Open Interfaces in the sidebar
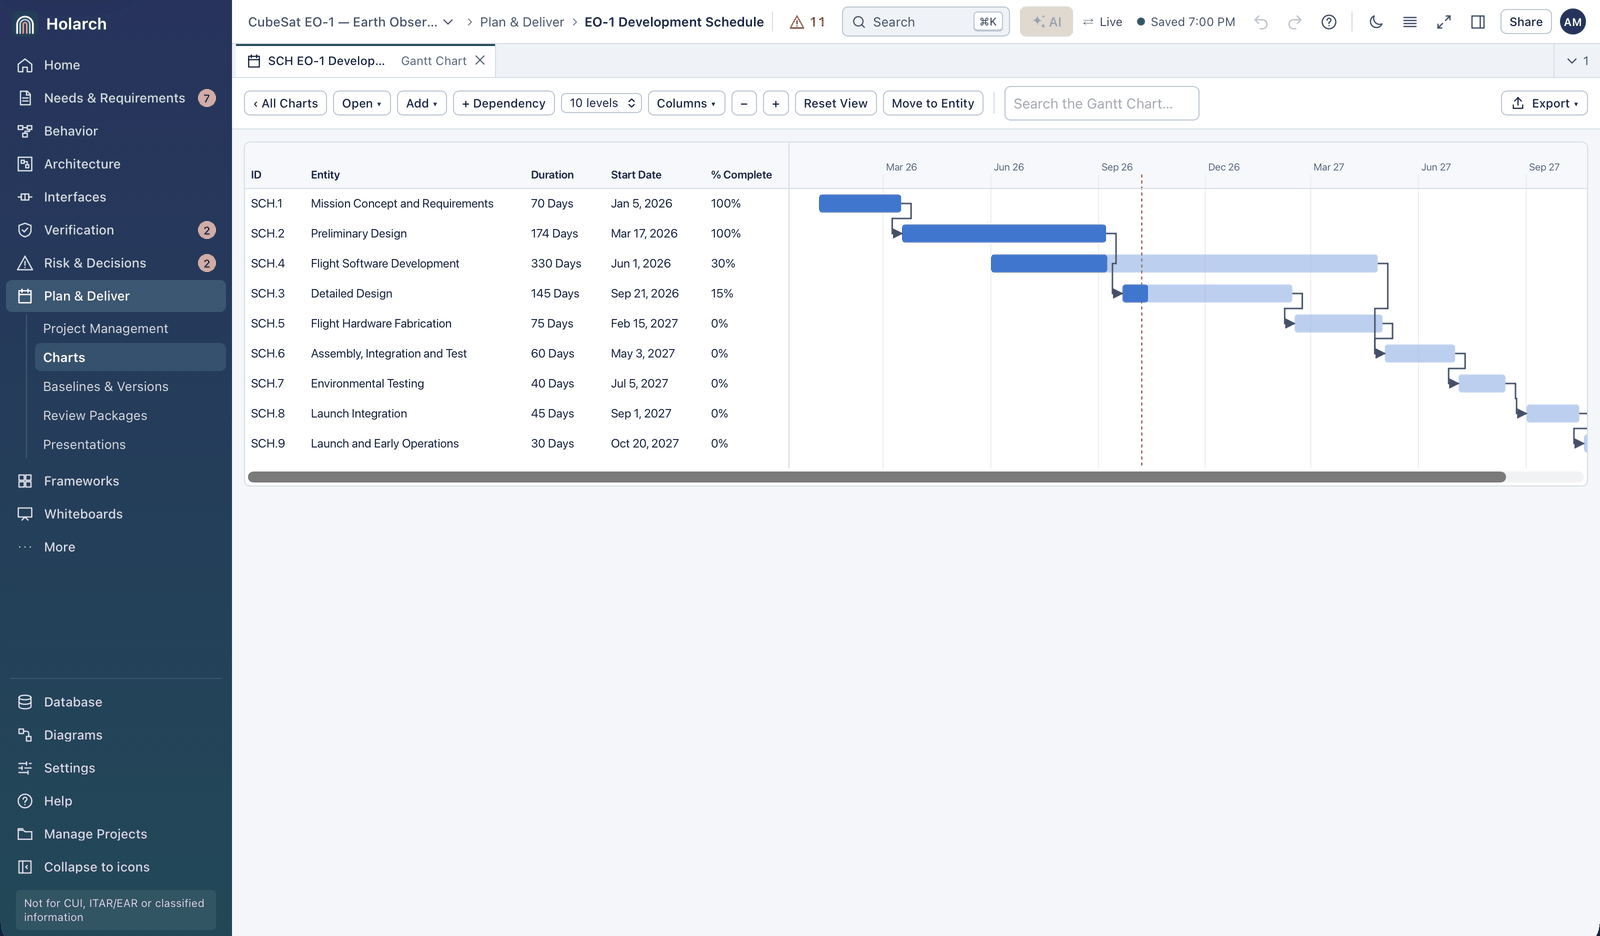This screenshot has height=936, width=1600. [x=116, y=197]
